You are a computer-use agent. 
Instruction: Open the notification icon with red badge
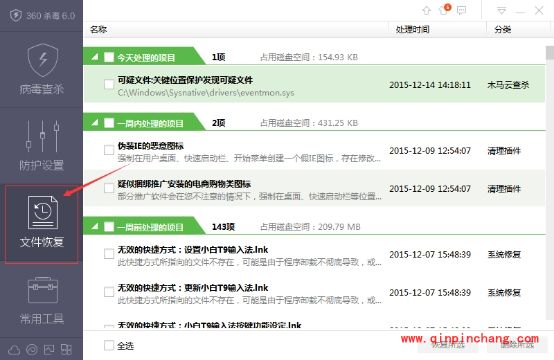pos(444,10)
